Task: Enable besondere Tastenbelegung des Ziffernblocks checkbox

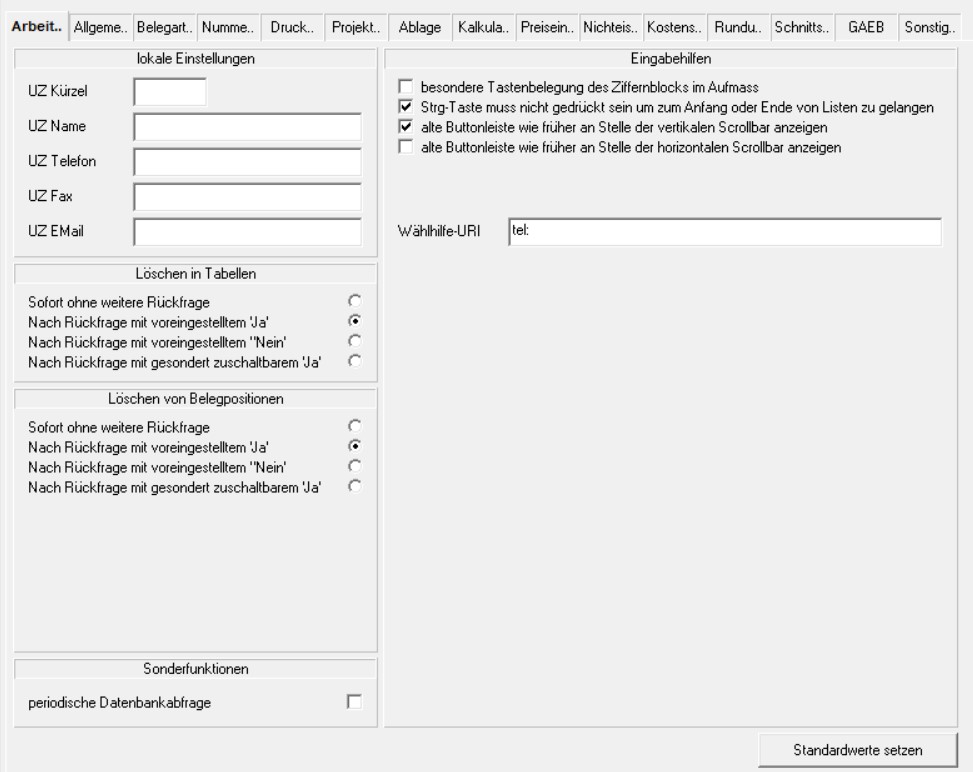Action: (x=405, y=86)
